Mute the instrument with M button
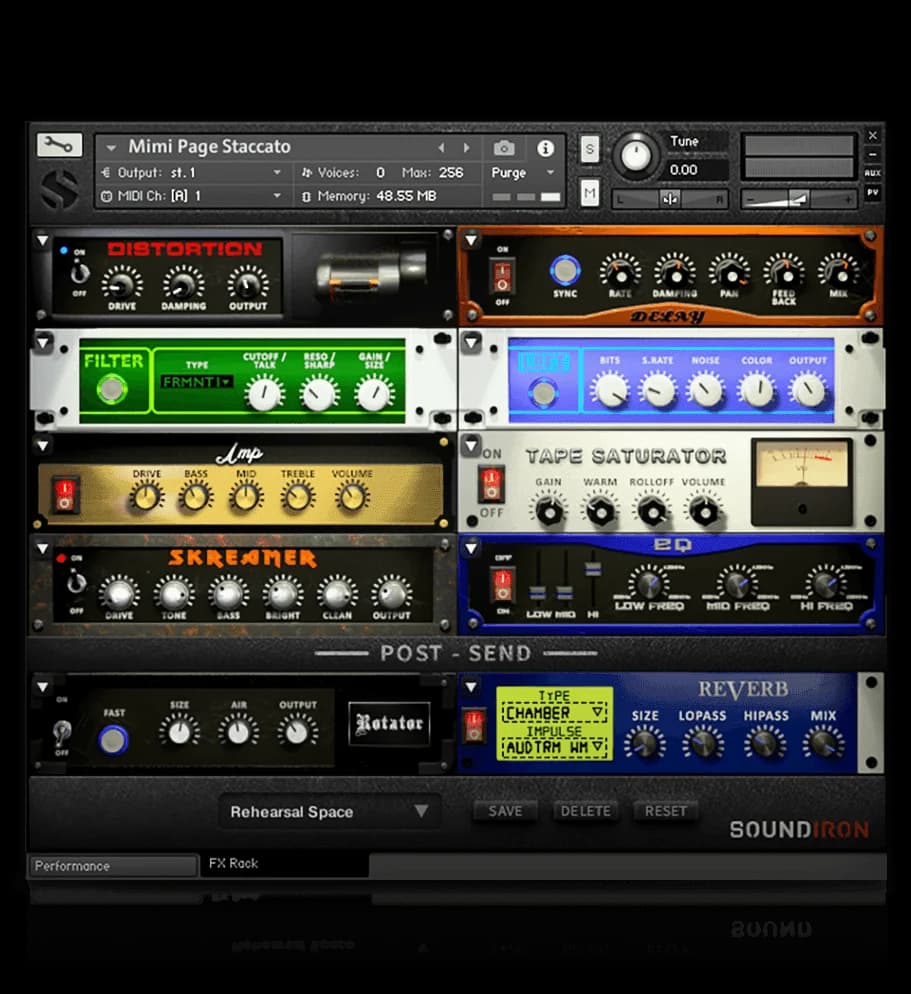Screen dimensions: 911x994 pos(589,192)
